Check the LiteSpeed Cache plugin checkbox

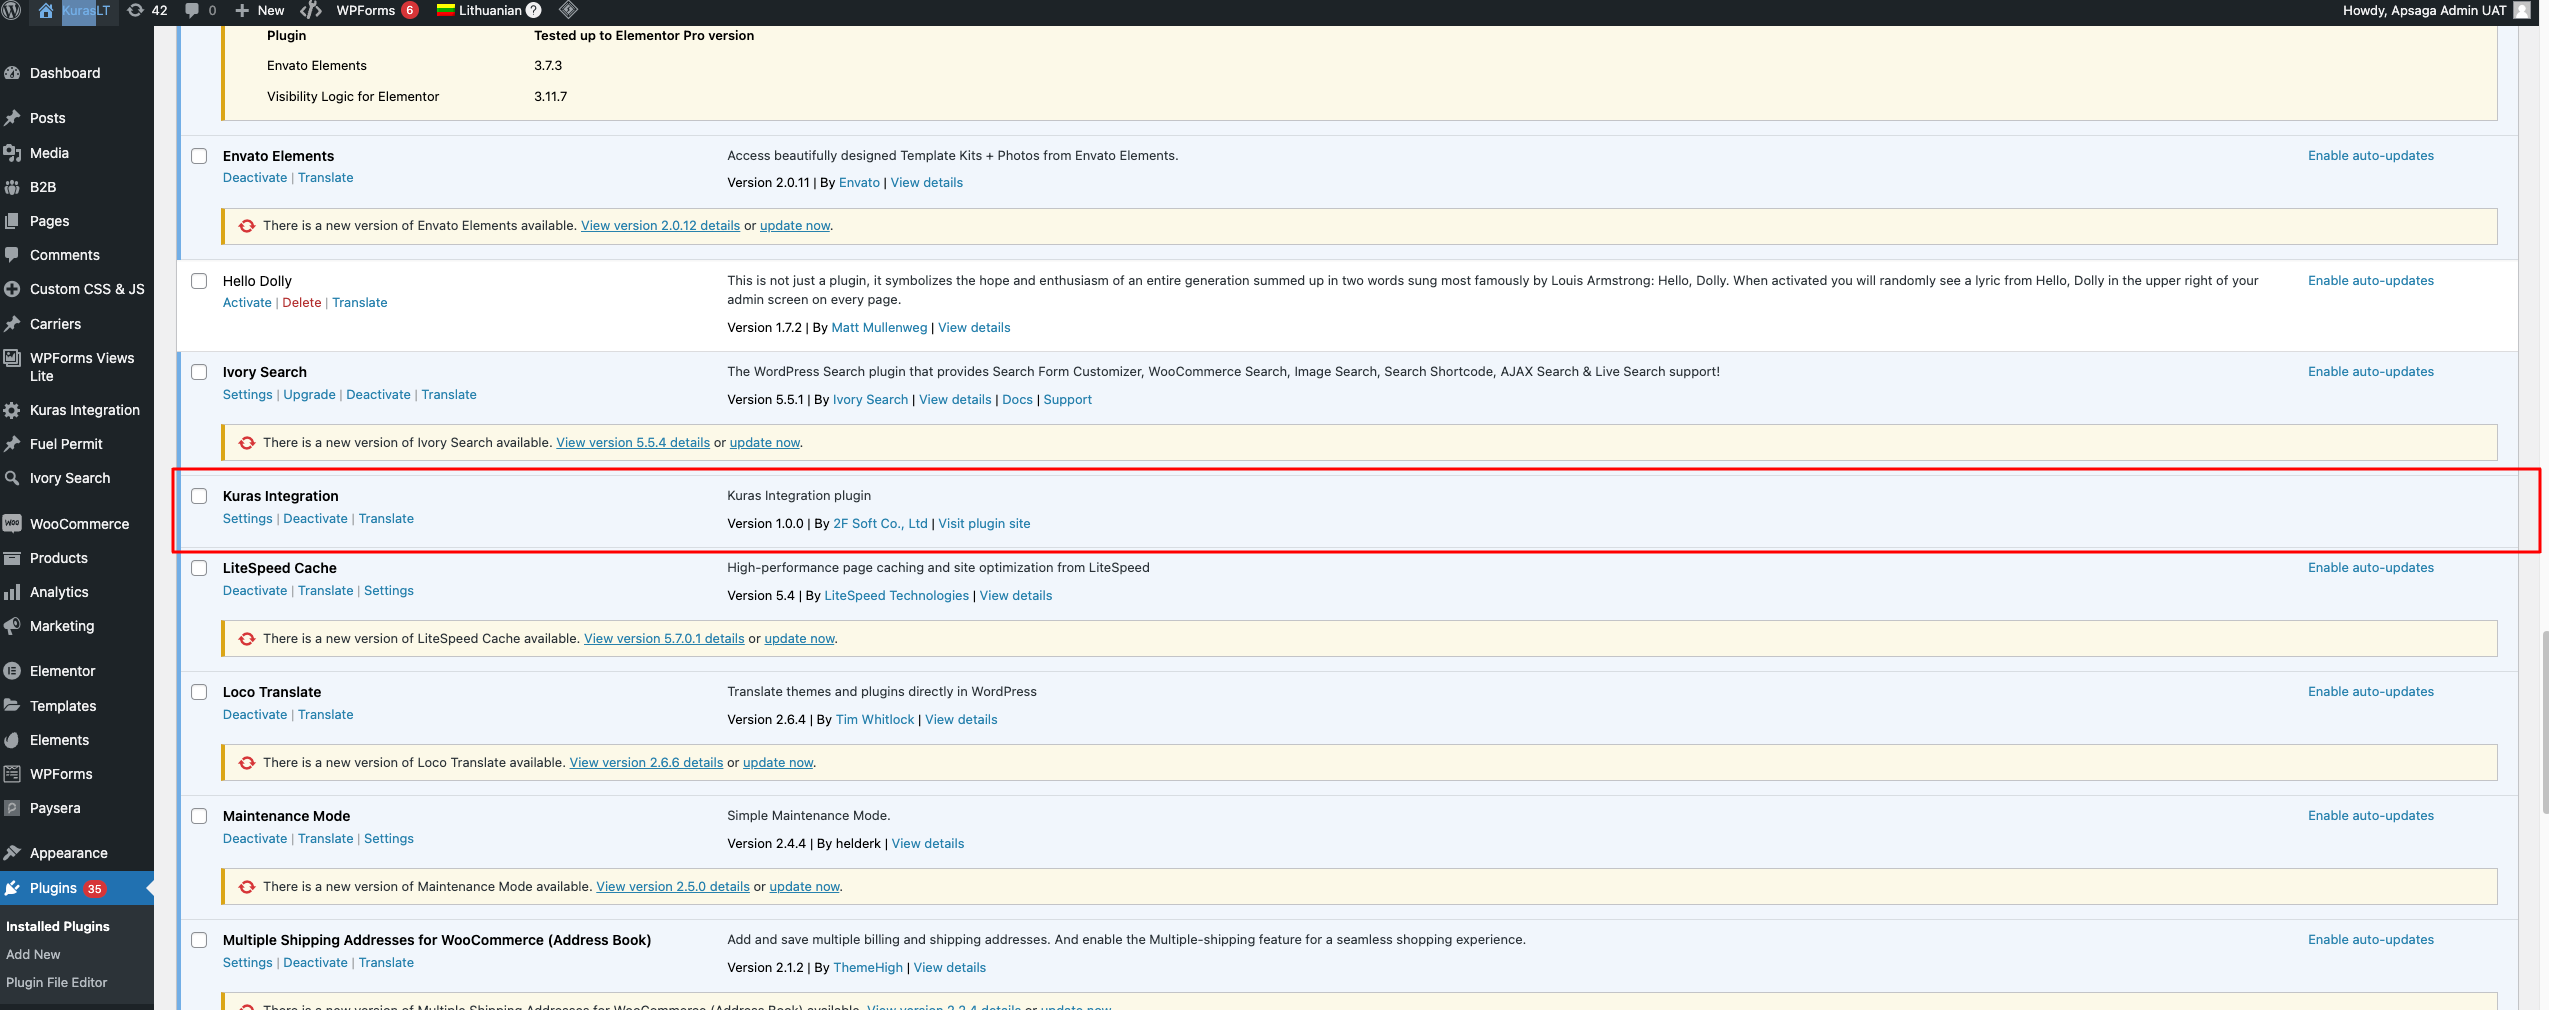coord(199,568)
